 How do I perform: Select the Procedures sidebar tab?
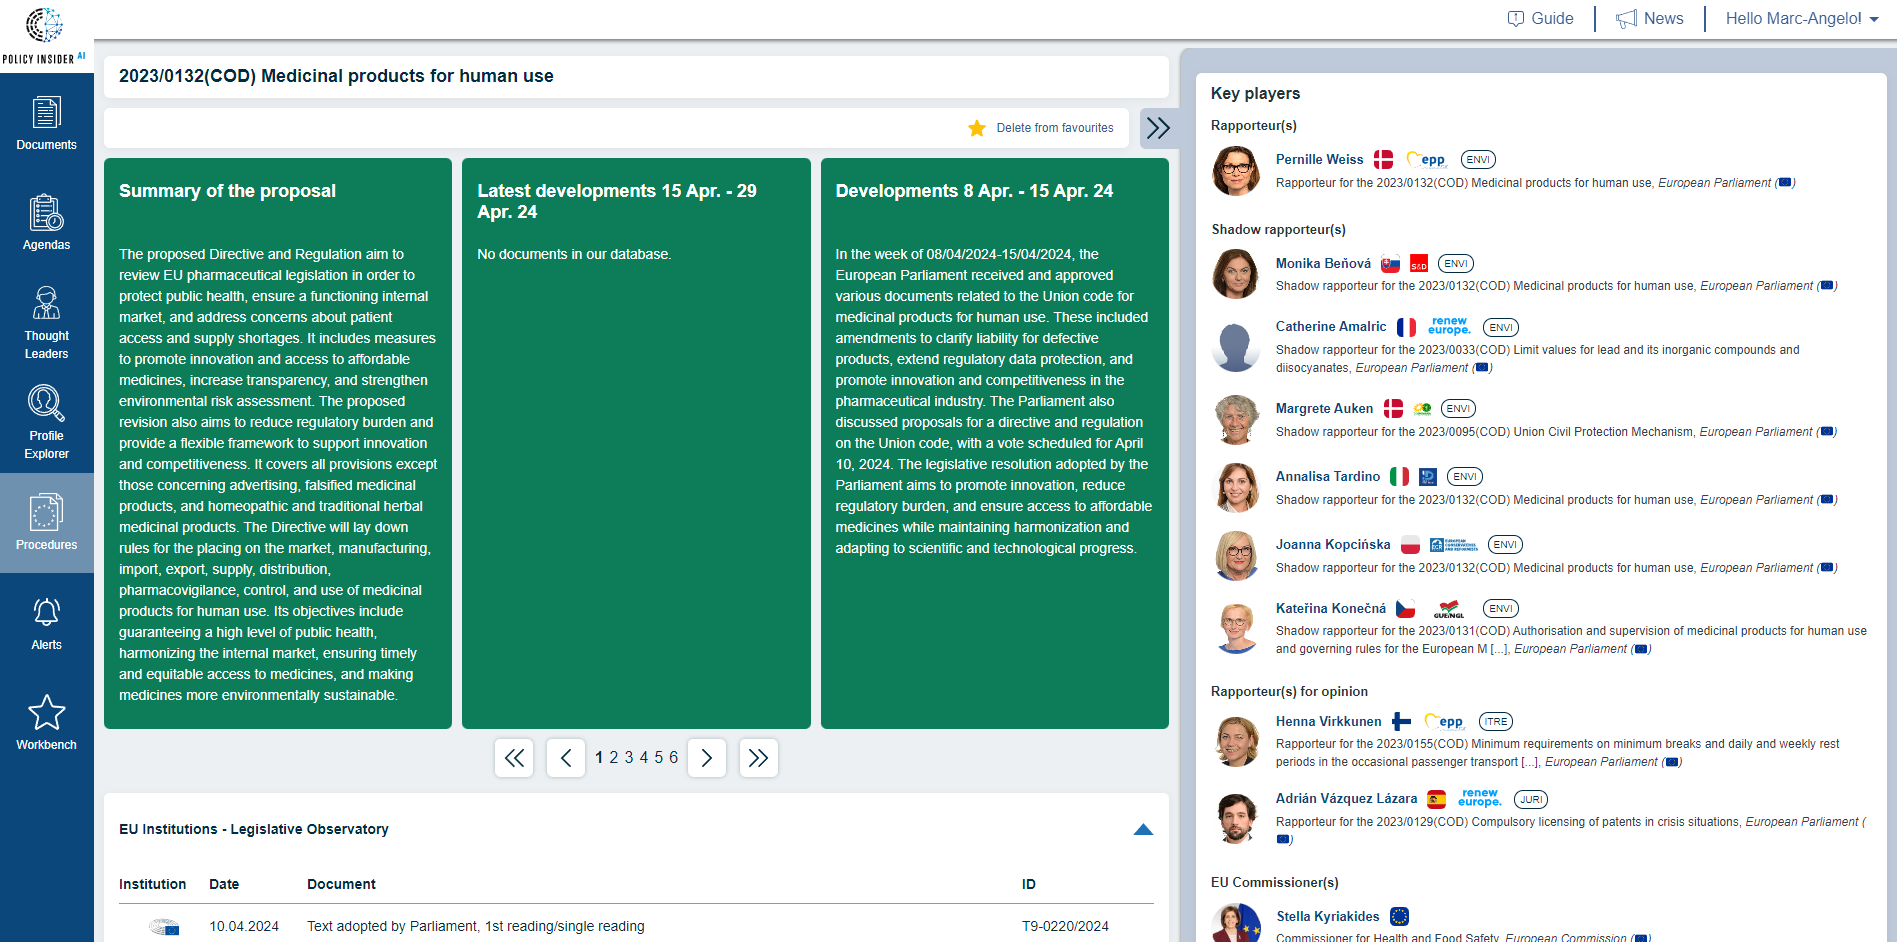click(46, 523)
